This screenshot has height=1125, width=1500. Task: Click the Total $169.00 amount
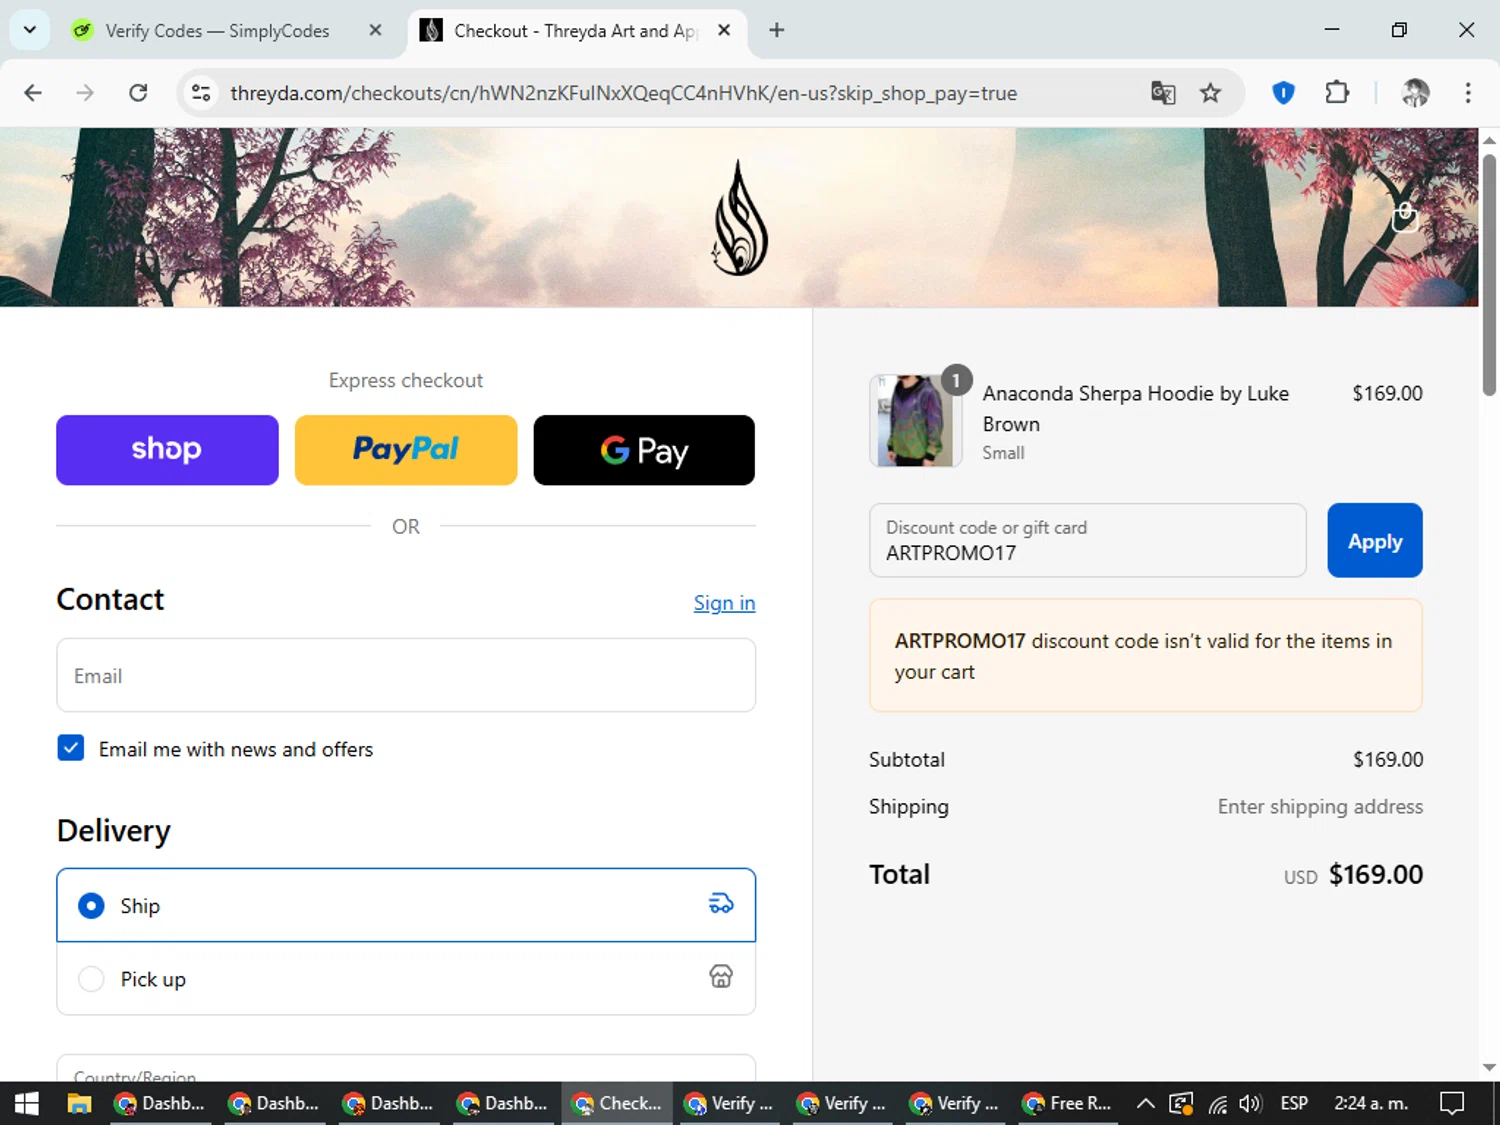(1375, 875)
